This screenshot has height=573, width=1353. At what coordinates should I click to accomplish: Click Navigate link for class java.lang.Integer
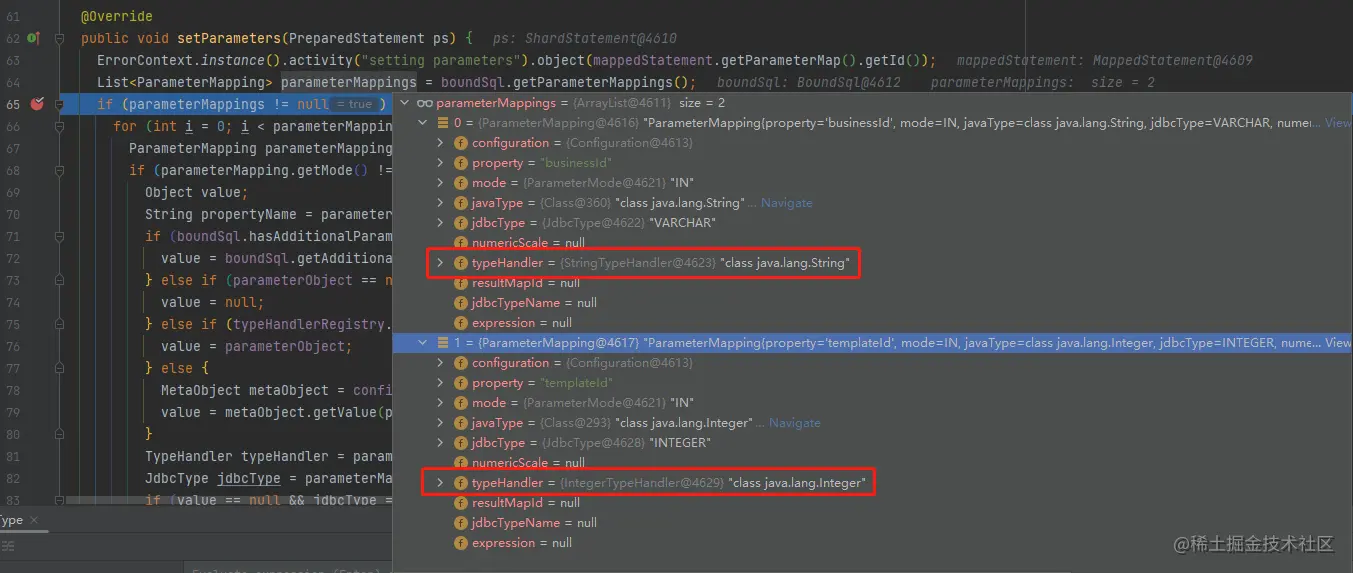pyautogui.click(x=794, y=423)
